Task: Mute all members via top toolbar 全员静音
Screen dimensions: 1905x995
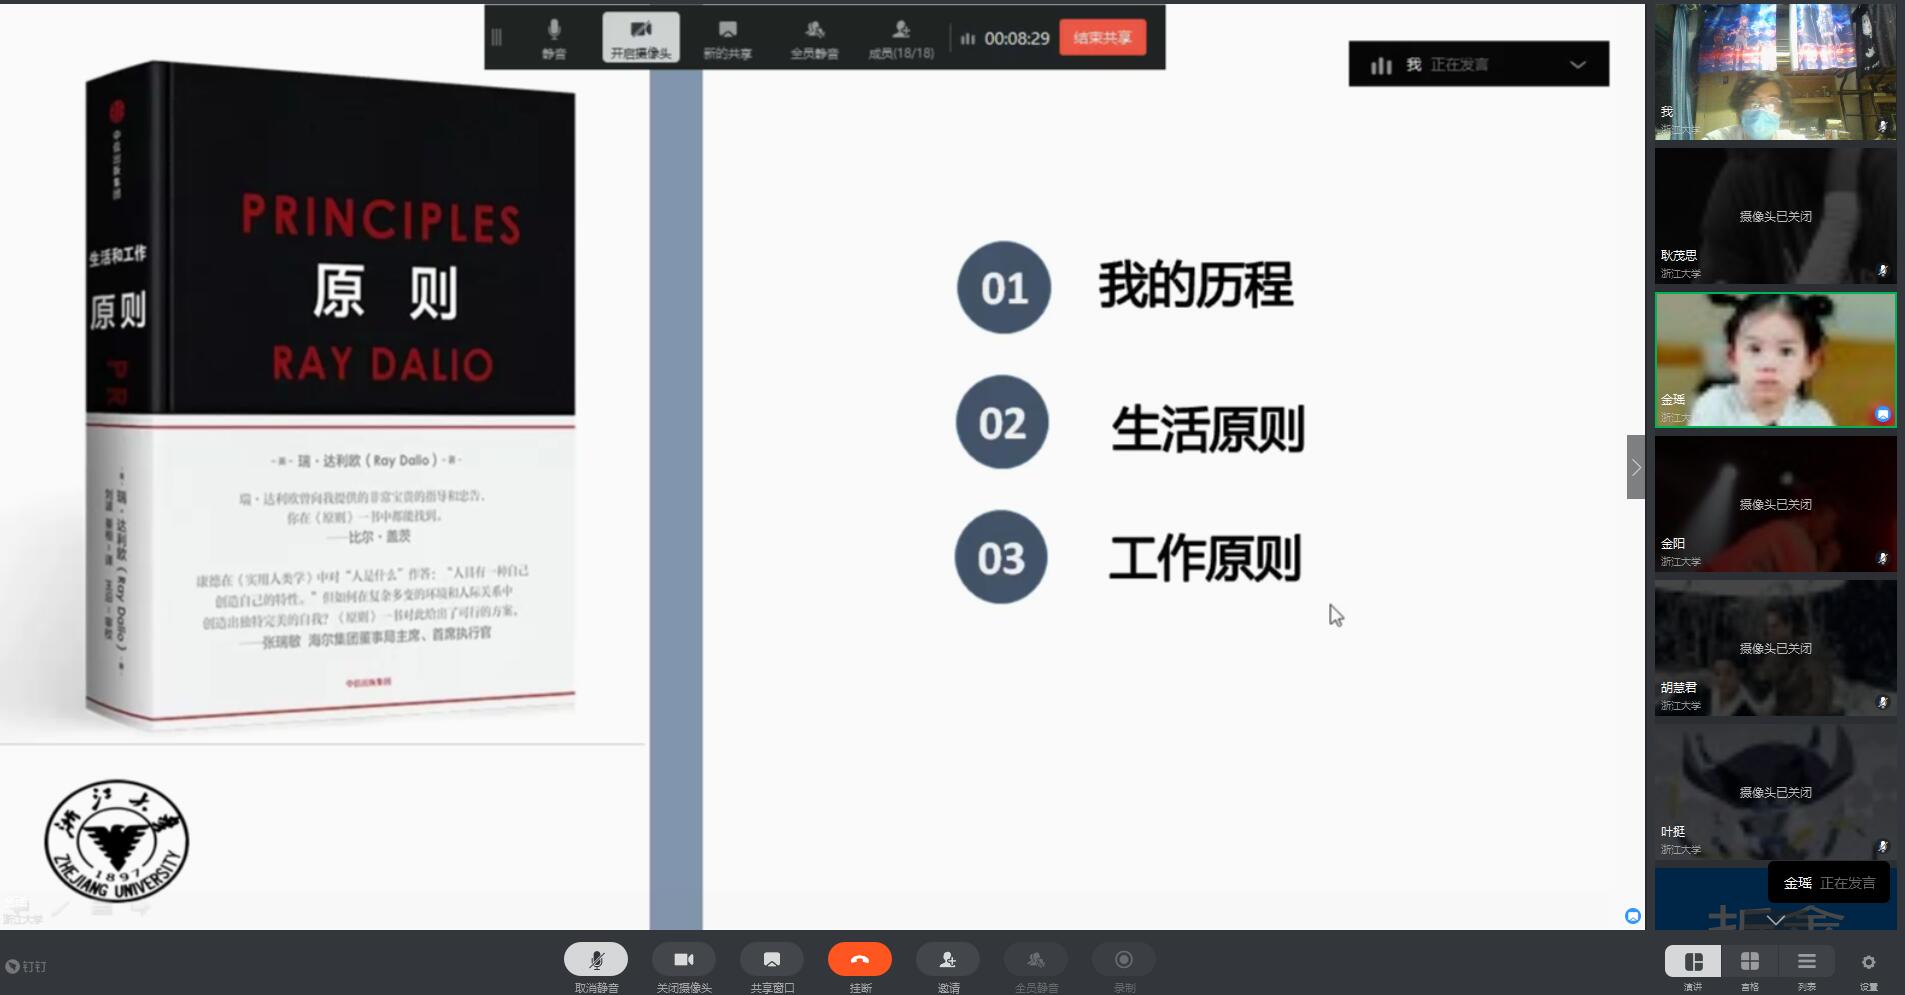Action: [x=814, y=38]
